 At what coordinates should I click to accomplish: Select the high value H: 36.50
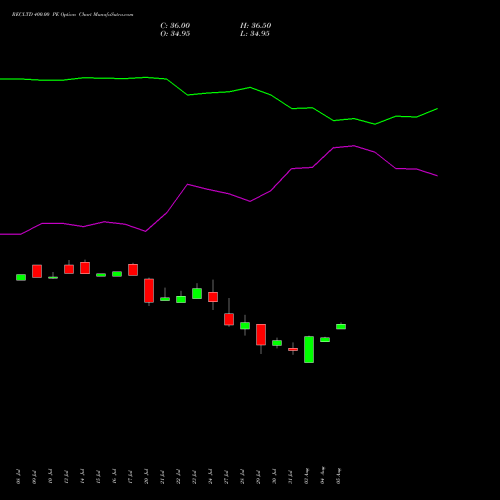[256, 26]
